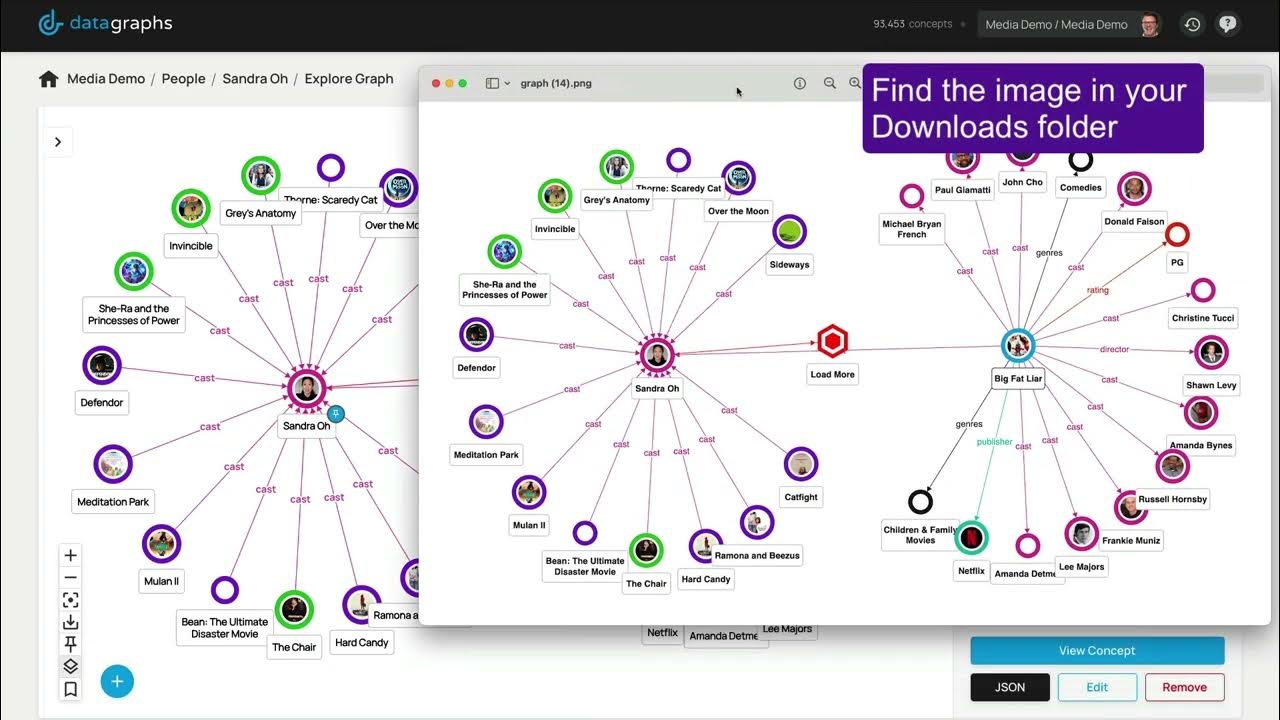Click the bookmark tool in graph toolbar
The image size is (1280, 720).
pos(70,689)
